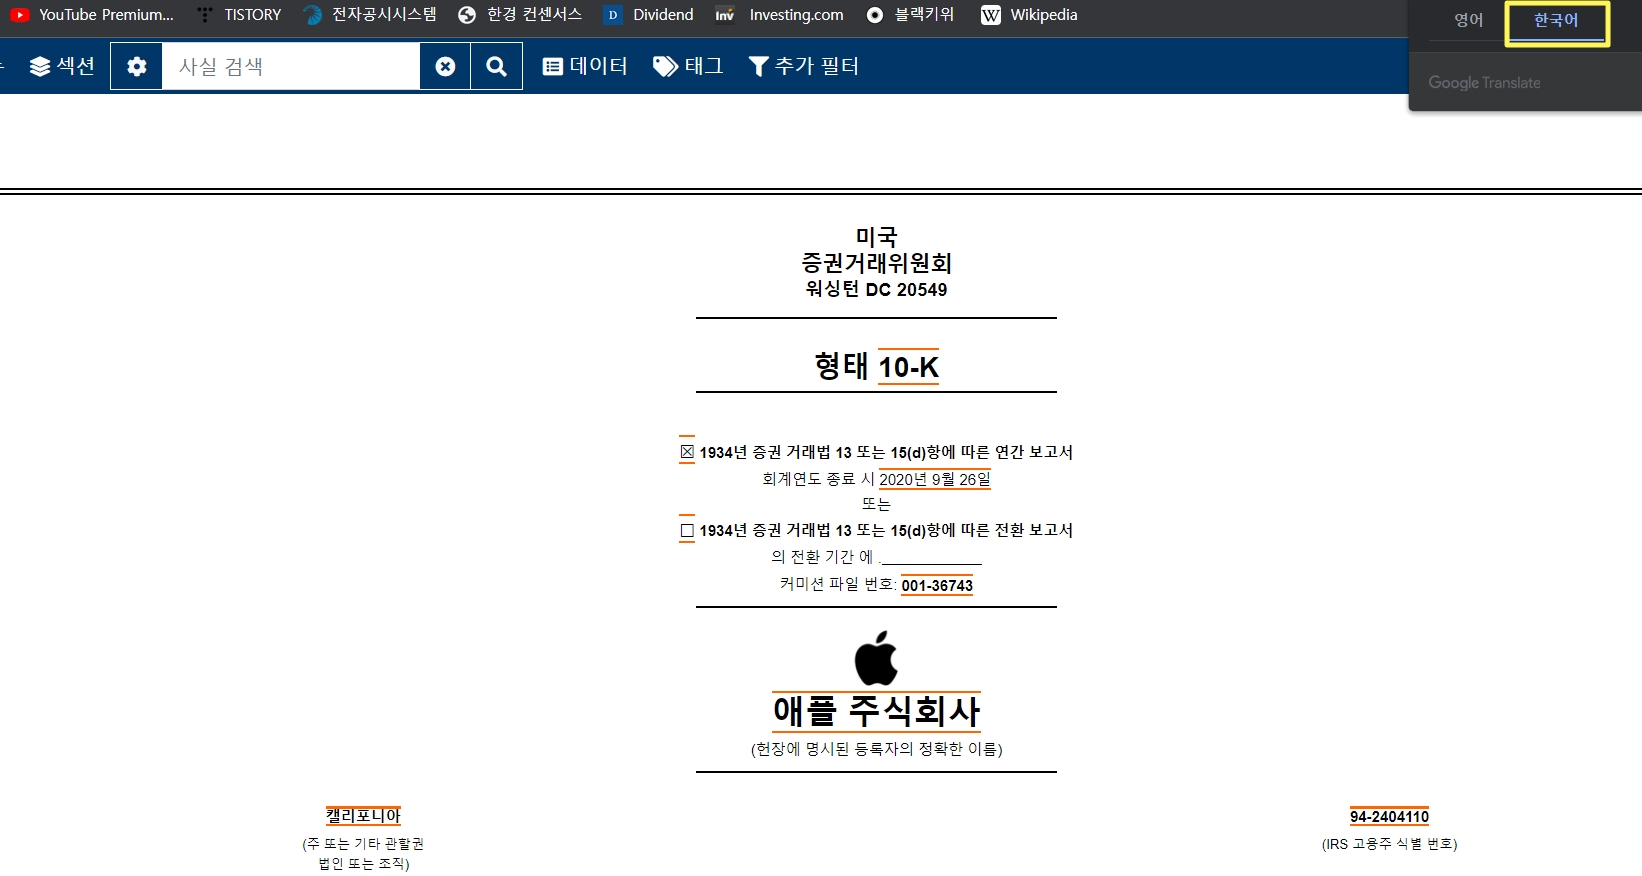Click the Dividend bookmark favicon
The height and width of the screenshot is (876, 1642).
click(x=613, y=15)
